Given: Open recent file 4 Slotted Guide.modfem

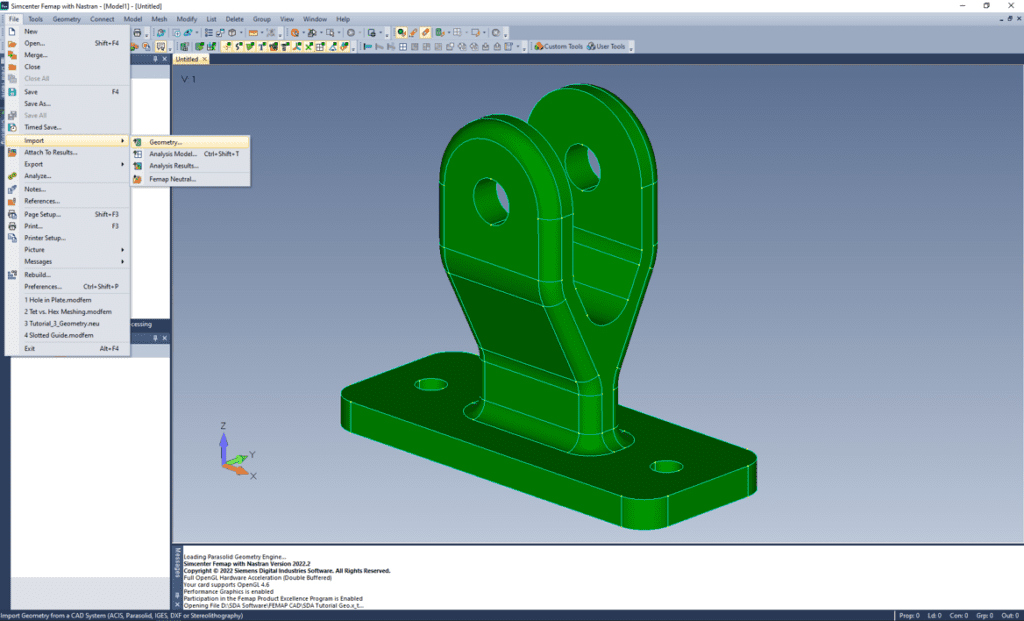Looking at the screenshot, I should click(x=68, y=335).
